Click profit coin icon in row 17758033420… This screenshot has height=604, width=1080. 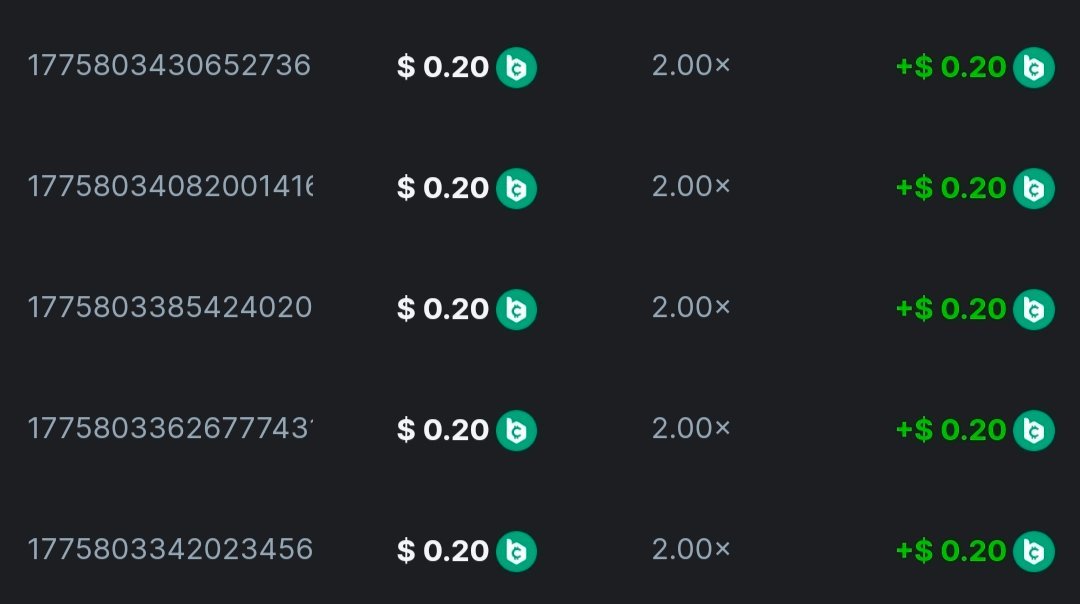(1033, 551)
